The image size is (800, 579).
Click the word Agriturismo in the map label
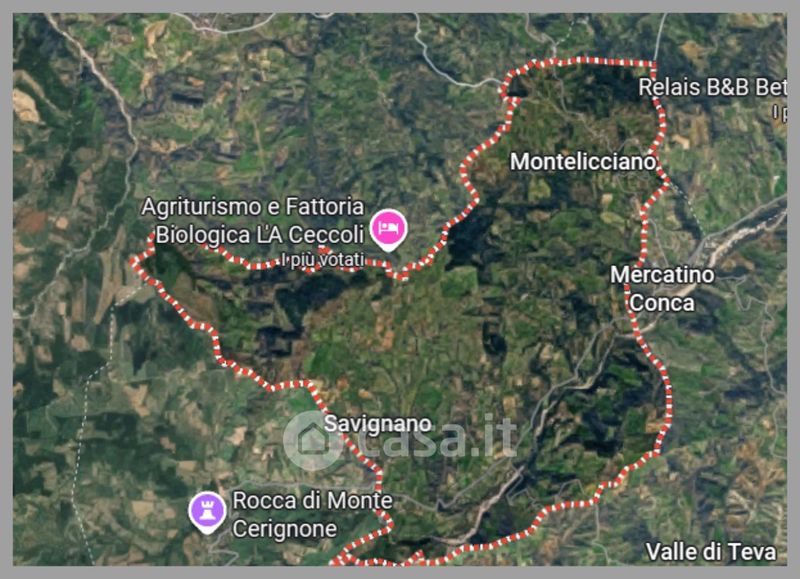coord(201,208)
